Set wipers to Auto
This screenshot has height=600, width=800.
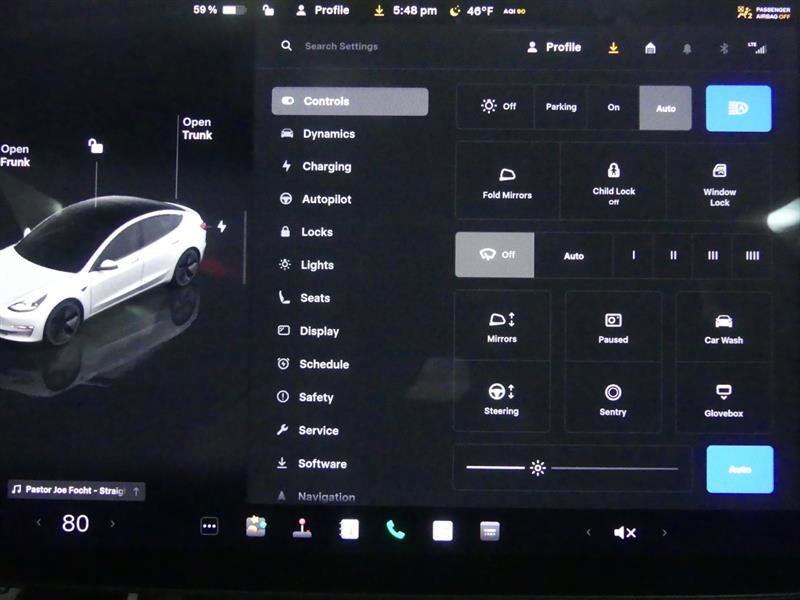point(573,255)
